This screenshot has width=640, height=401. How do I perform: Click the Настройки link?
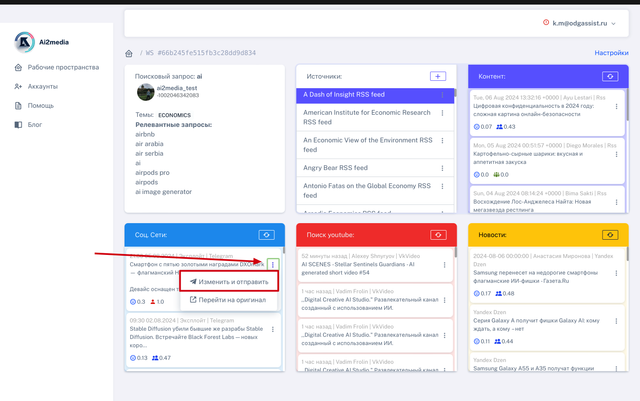(x=611, y=53)
